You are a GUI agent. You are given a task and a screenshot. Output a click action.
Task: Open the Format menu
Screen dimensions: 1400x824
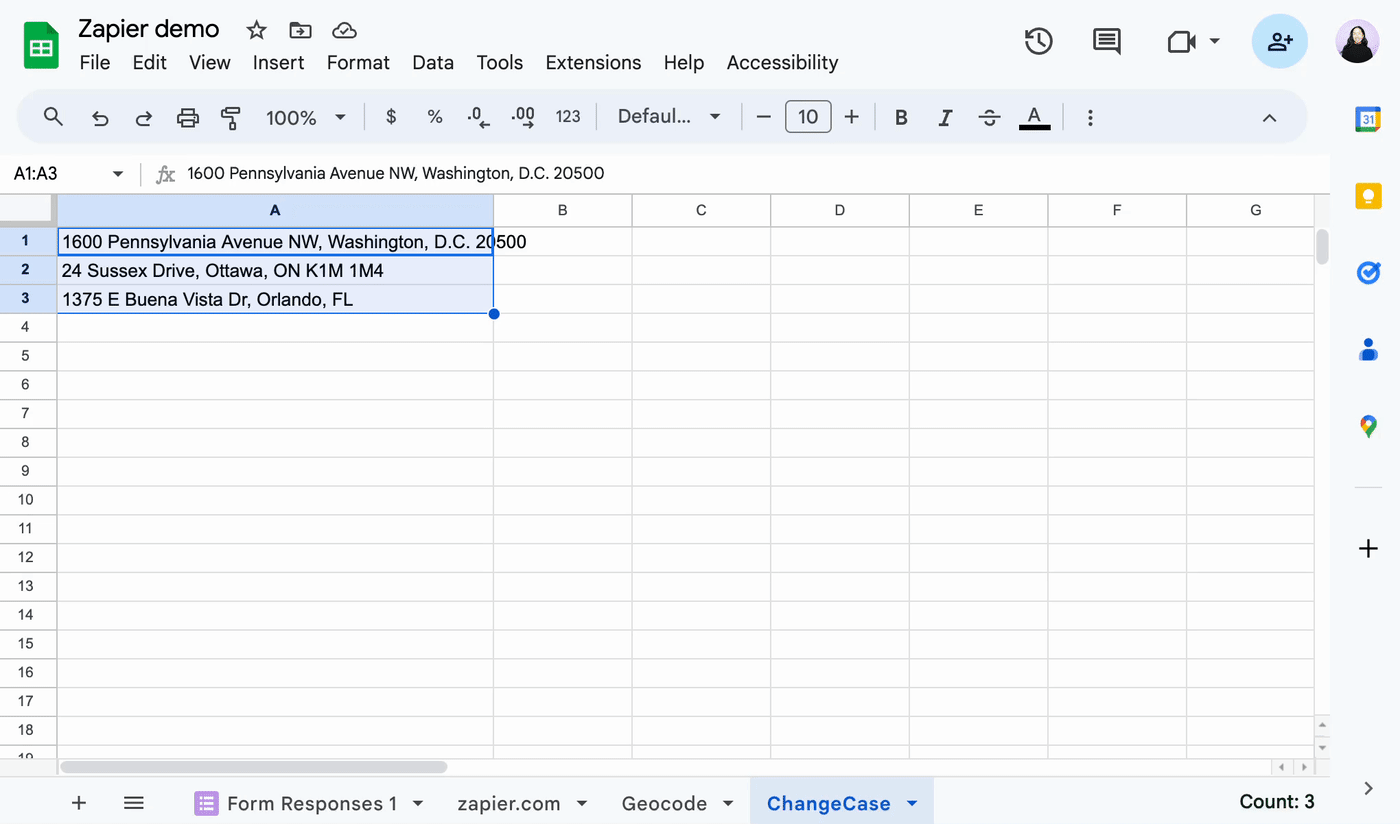(x=358, y=63)
